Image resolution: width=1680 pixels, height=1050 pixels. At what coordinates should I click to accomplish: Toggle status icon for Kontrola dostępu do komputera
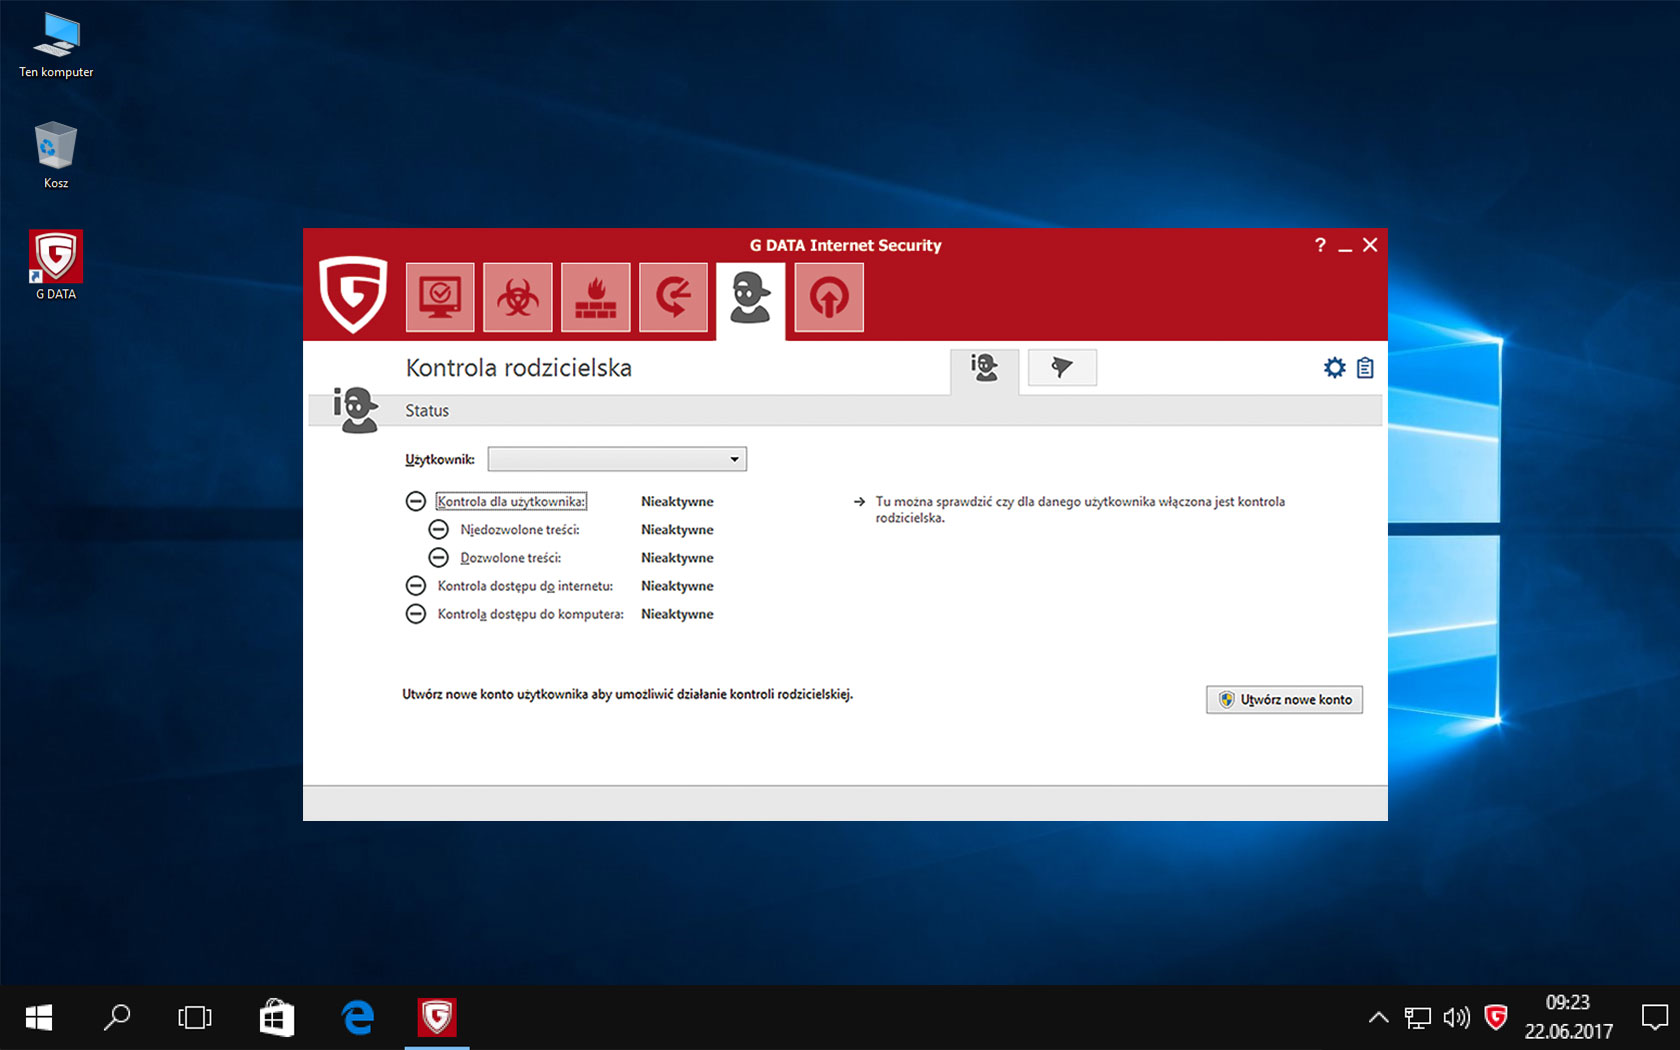click(x=416, y=614)
